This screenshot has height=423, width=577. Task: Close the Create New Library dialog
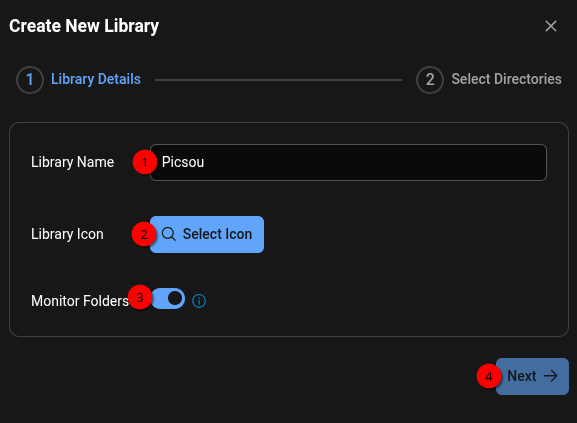(551, 26)
